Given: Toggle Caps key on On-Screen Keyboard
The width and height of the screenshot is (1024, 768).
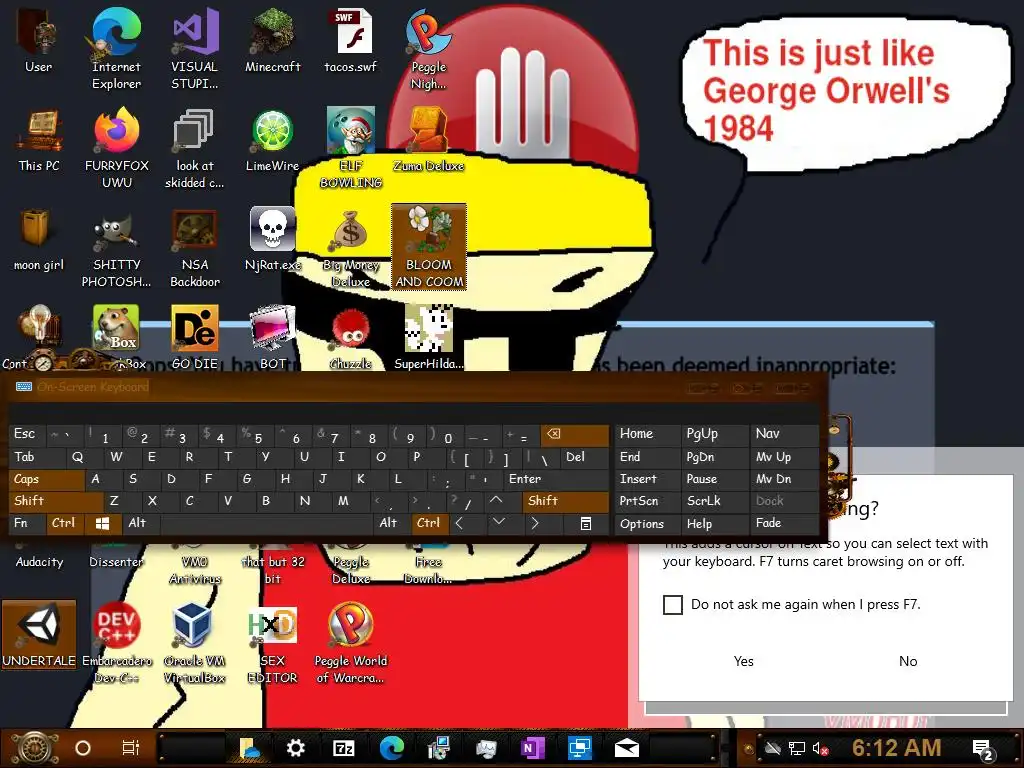Looking at the screenshot, I should [47, 479].
